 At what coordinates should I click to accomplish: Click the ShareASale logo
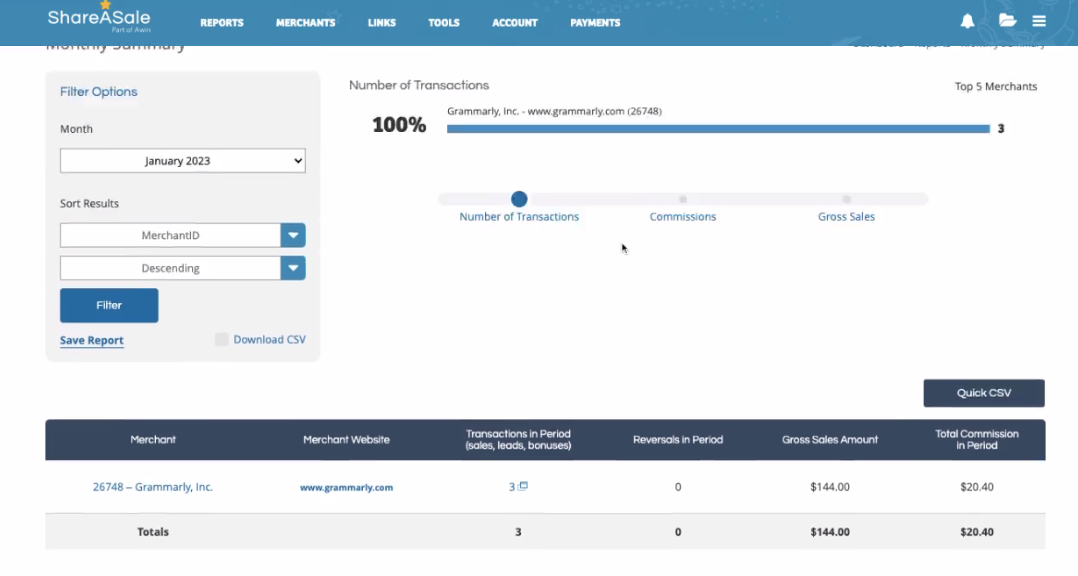[x=99, y=19]
